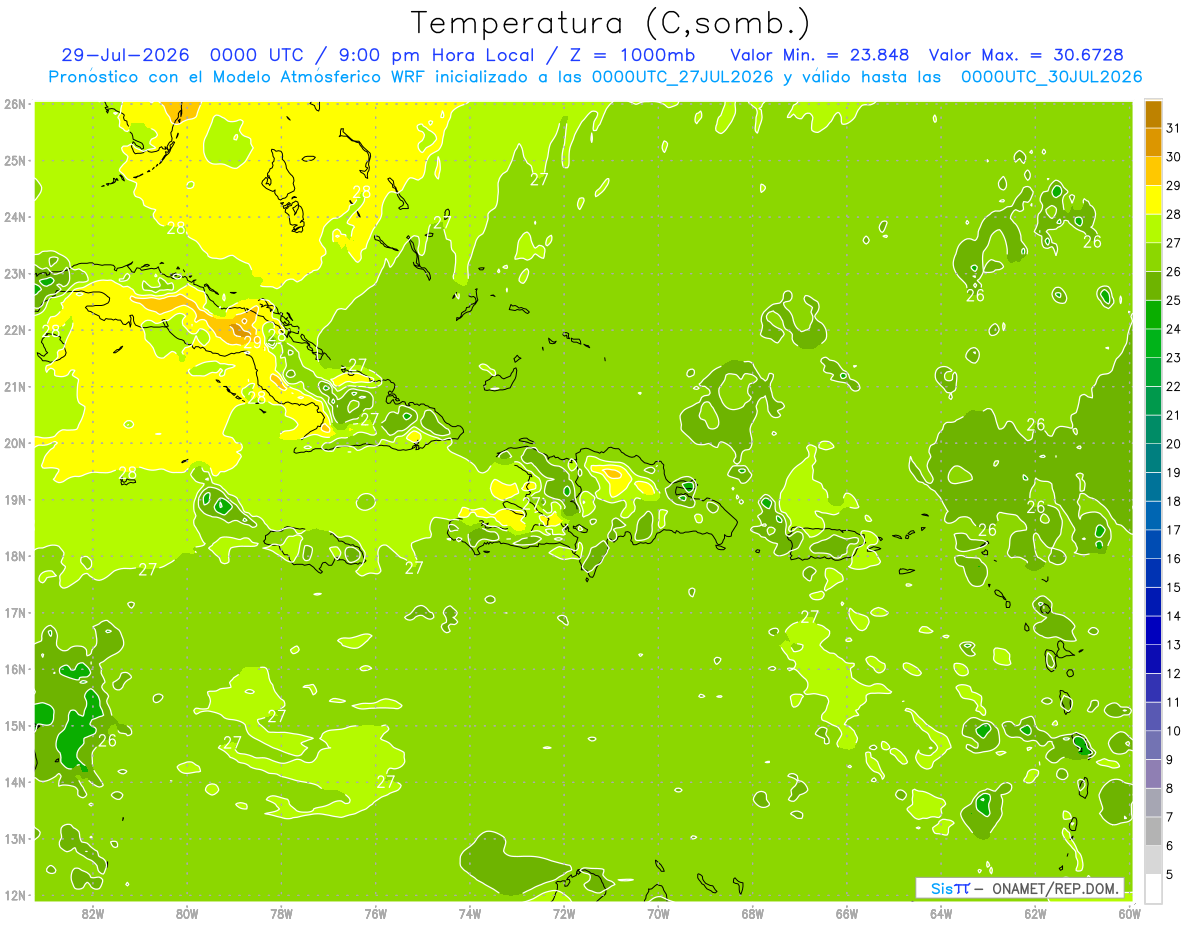Screen dimensions: 1200x927
Task: Click the legend swatch between 30 and 31
Action: pos(1153,142)
